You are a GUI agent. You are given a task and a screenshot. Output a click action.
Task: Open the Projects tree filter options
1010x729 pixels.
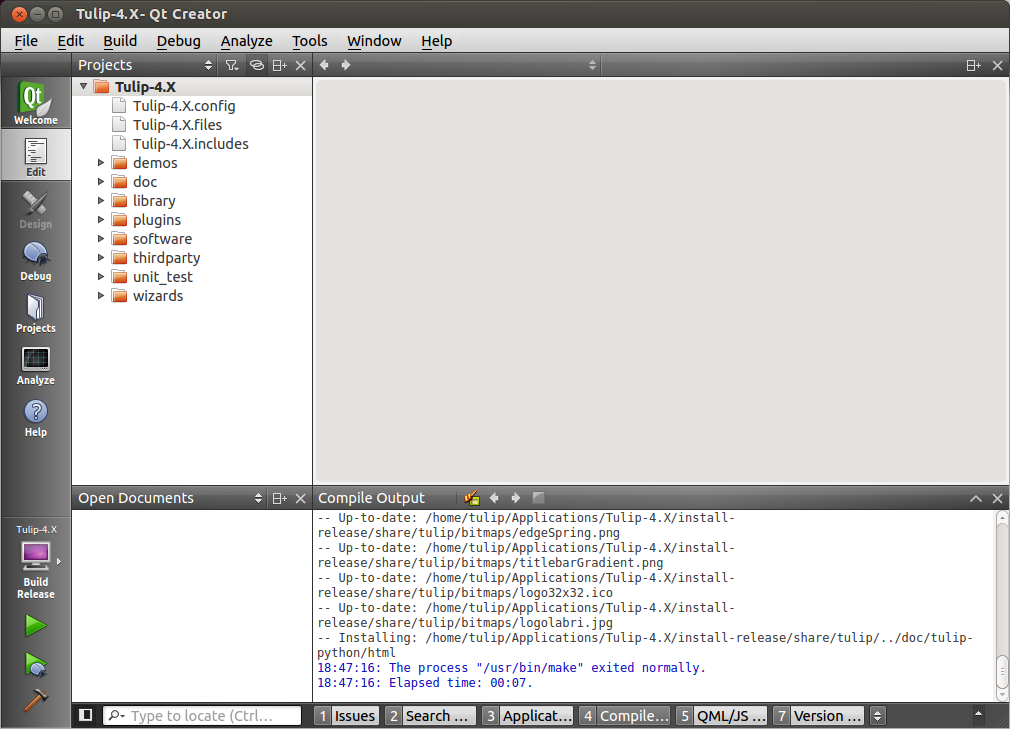(x=232, y=65)
